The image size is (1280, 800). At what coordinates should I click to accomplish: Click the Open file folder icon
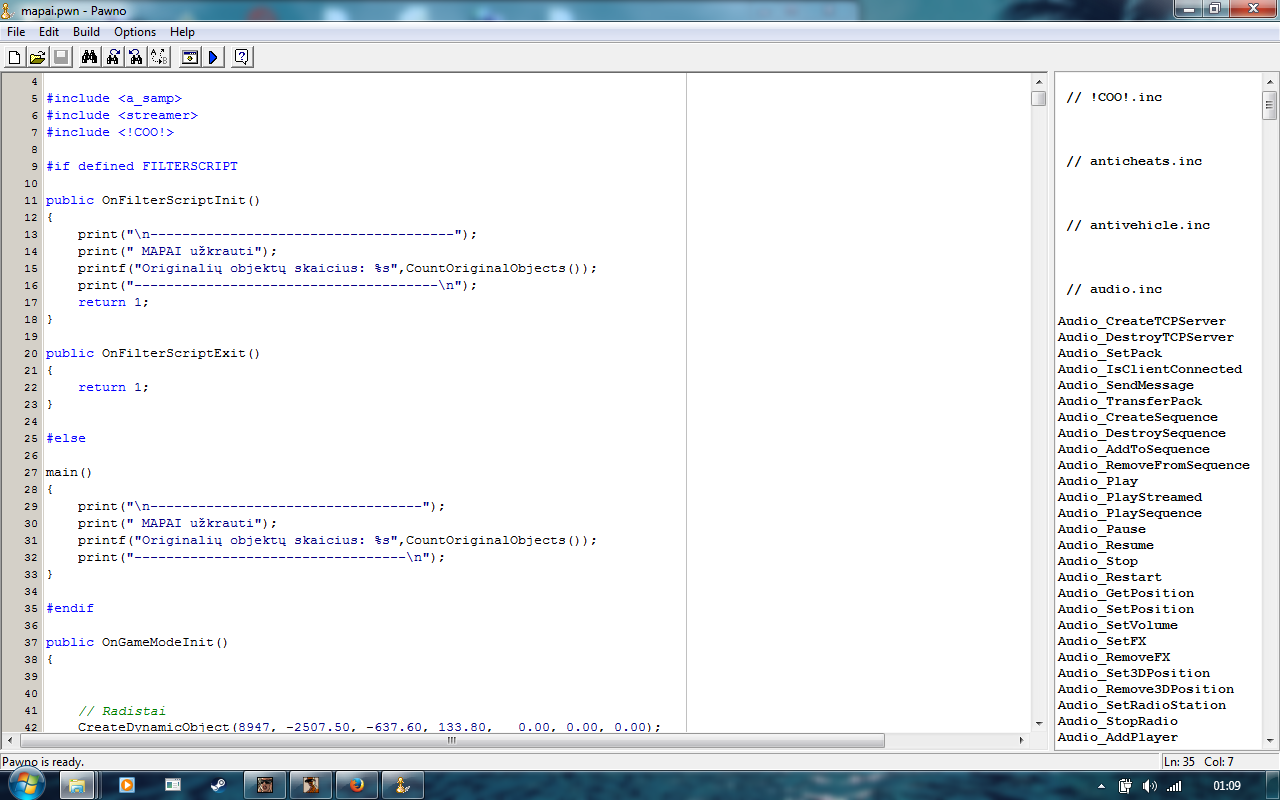37,57
